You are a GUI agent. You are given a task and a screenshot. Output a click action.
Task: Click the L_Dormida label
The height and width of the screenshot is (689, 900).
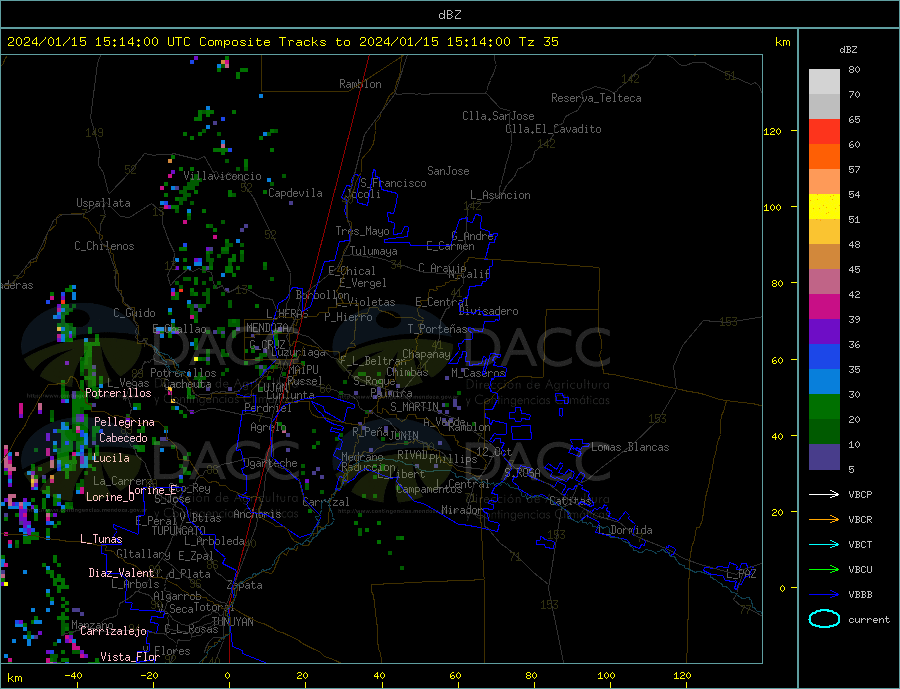626,530
